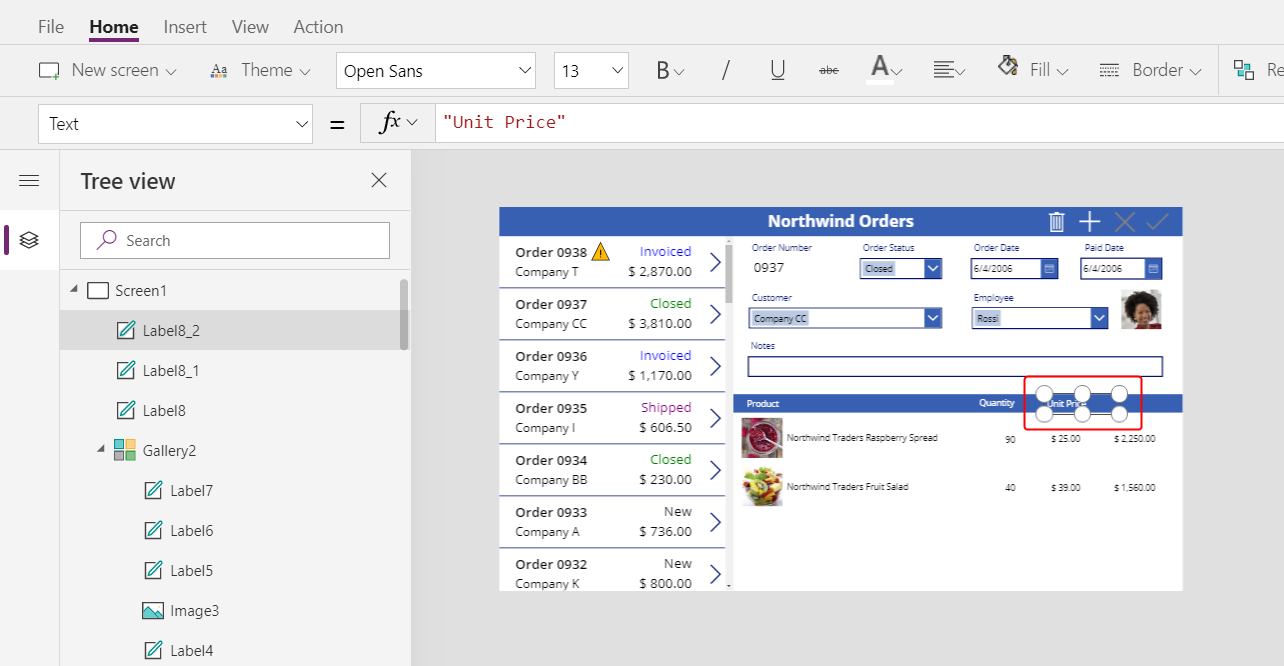1284x666 pixels.
Task: Expand the fx formula options
Action: [x=397, y=123]
